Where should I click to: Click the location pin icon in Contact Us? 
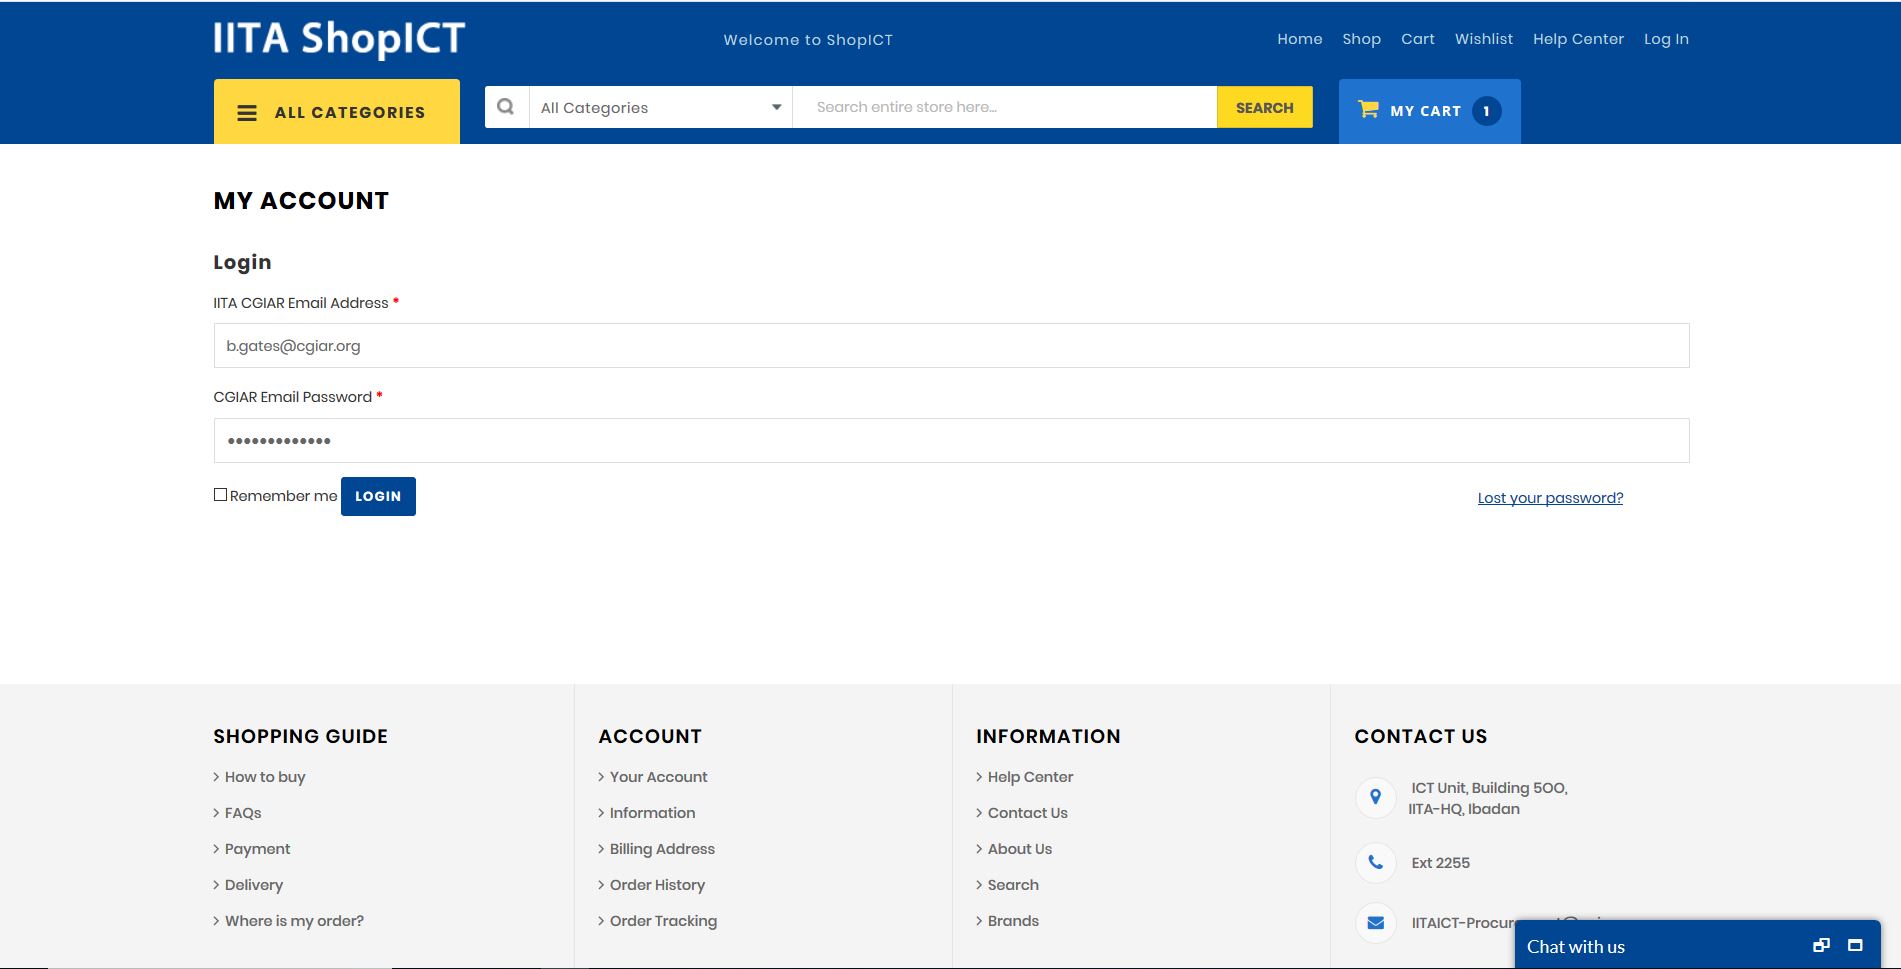pyautogui.click(x=1375, y=797)
